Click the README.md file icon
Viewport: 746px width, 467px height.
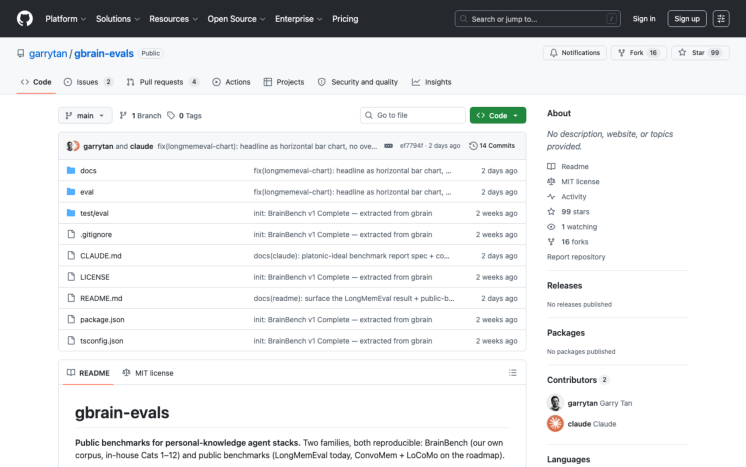(71, 298)
